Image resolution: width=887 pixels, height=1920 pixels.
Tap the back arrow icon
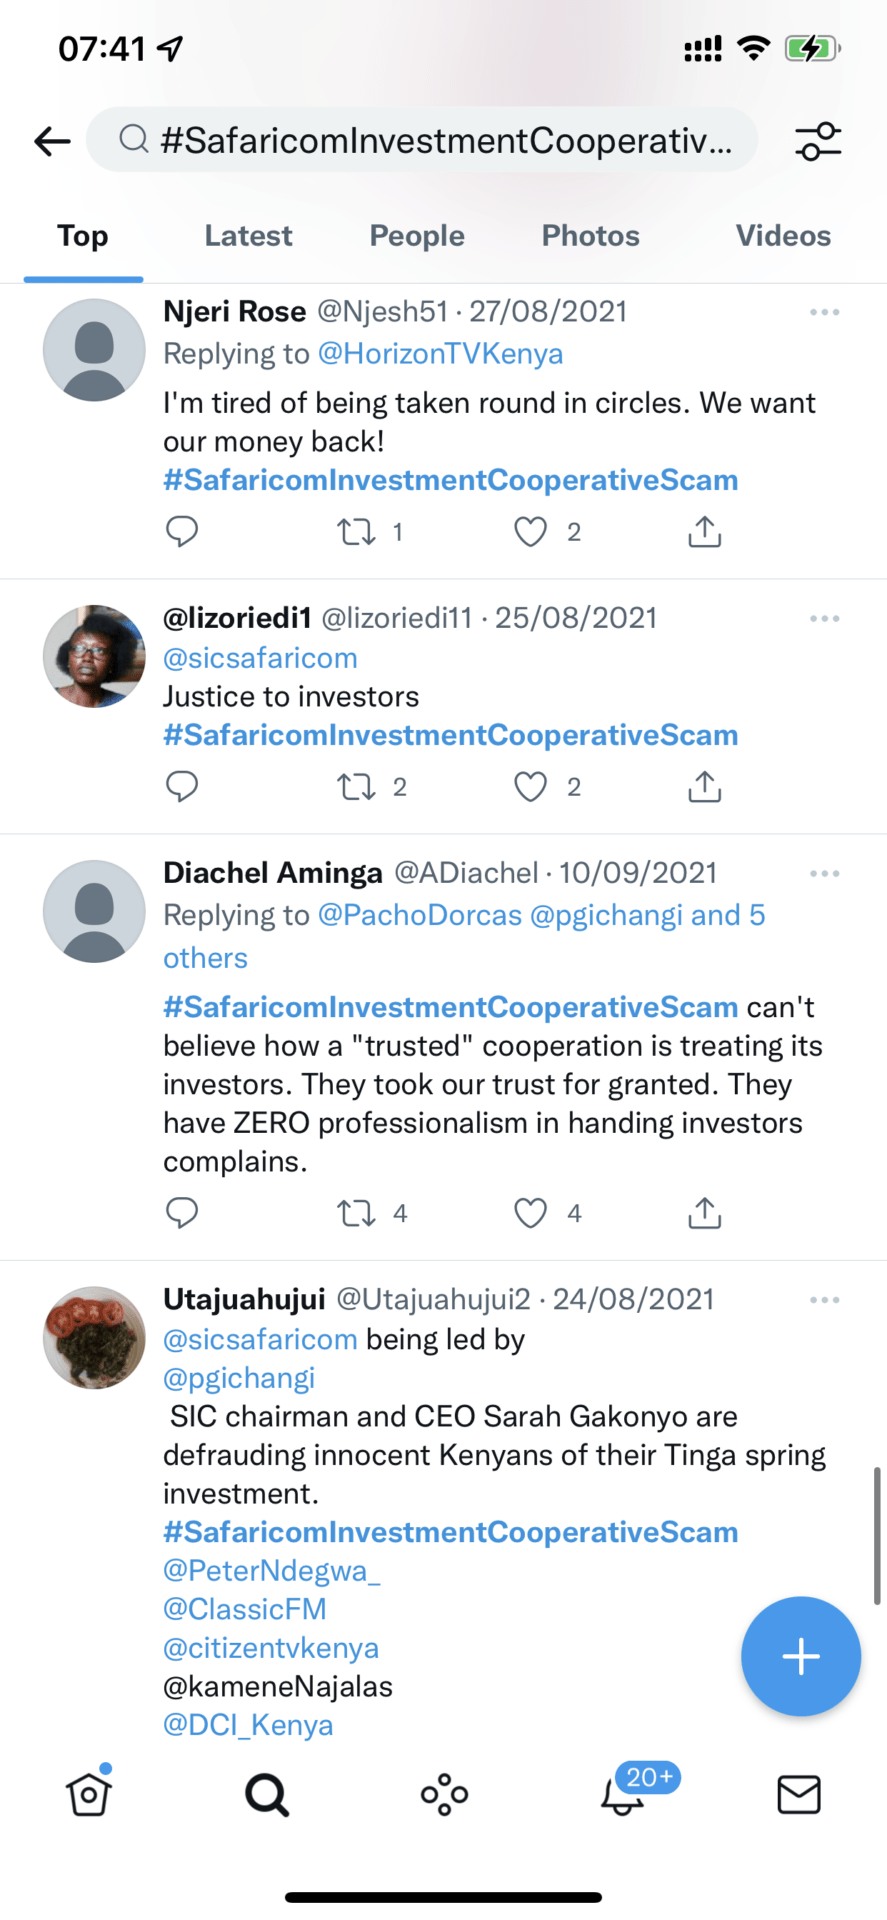52,141
